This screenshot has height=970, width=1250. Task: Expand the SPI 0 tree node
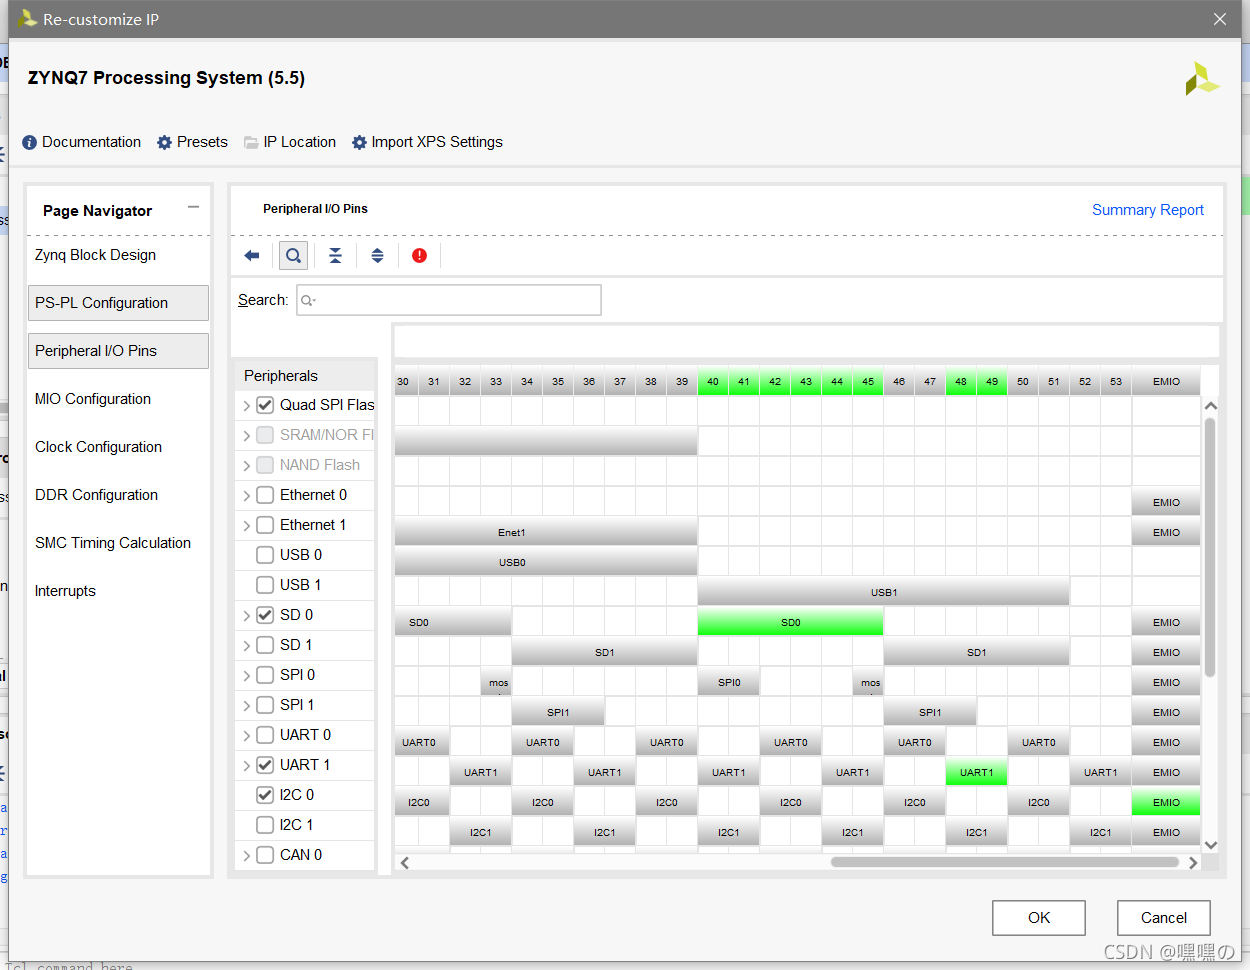(x=247, y=676)
